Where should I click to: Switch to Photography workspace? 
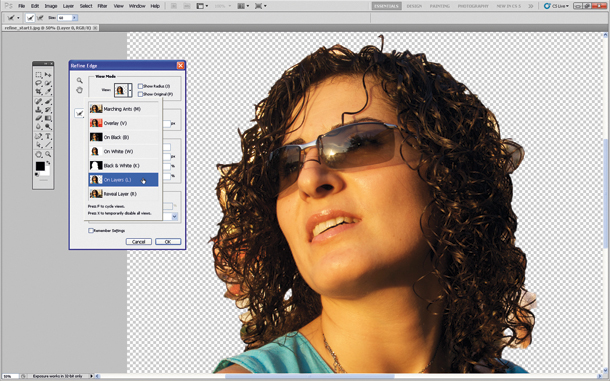pos(473,6)
